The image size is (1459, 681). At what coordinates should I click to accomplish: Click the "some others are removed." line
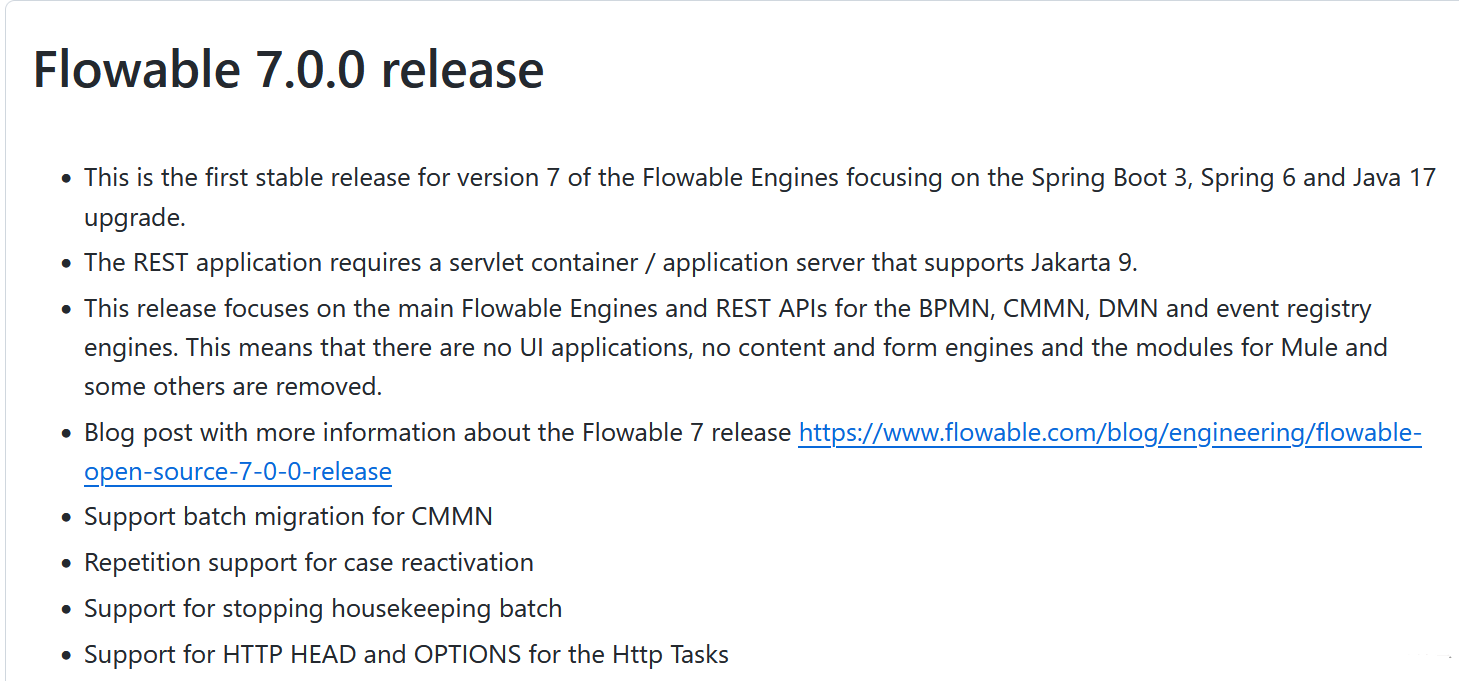[232, 386]
